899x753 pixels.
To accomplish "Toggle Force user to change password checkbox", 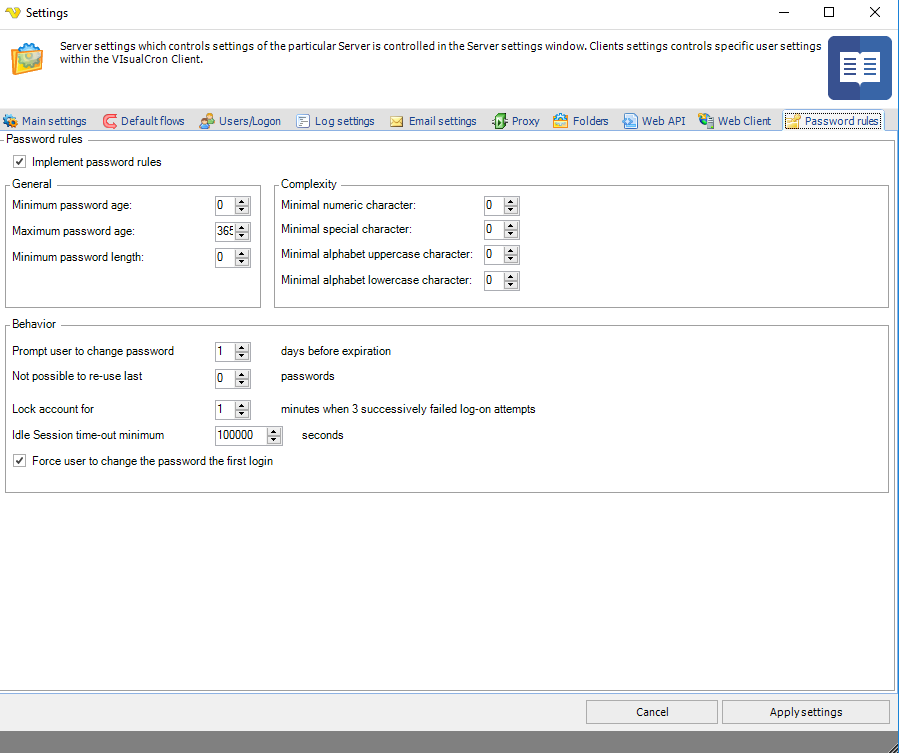I will (19, 461).
